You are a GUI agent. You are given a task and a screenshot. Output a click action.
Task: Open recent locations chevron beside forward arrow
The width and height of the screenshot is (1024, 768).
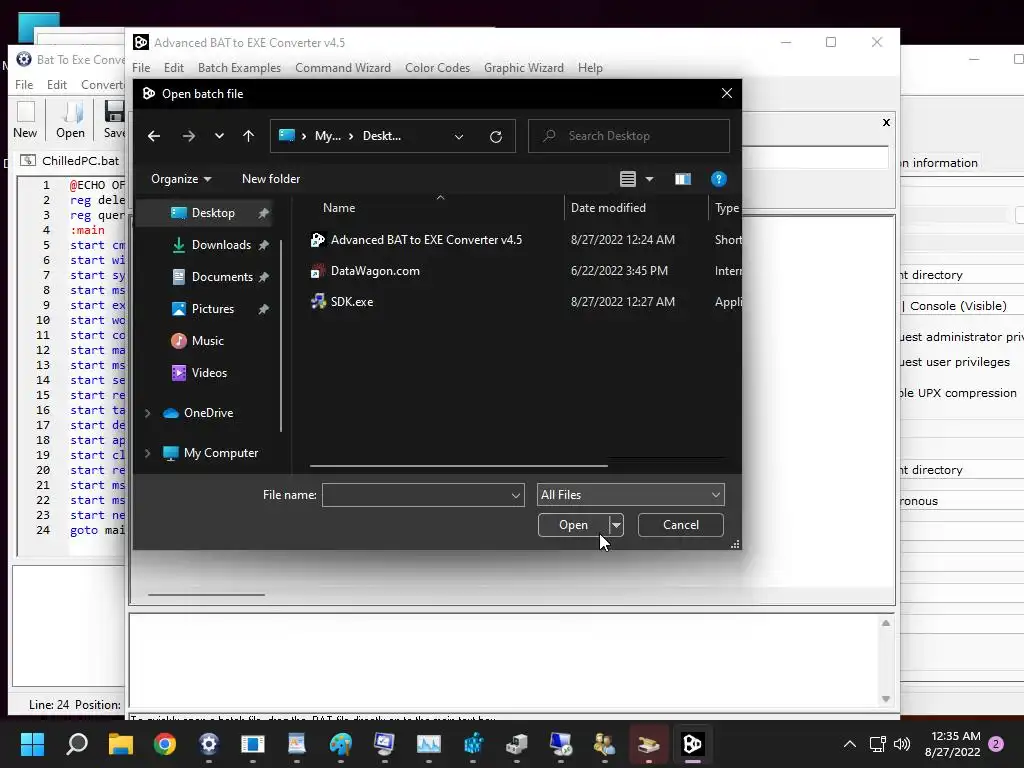[x=219, y=136]
